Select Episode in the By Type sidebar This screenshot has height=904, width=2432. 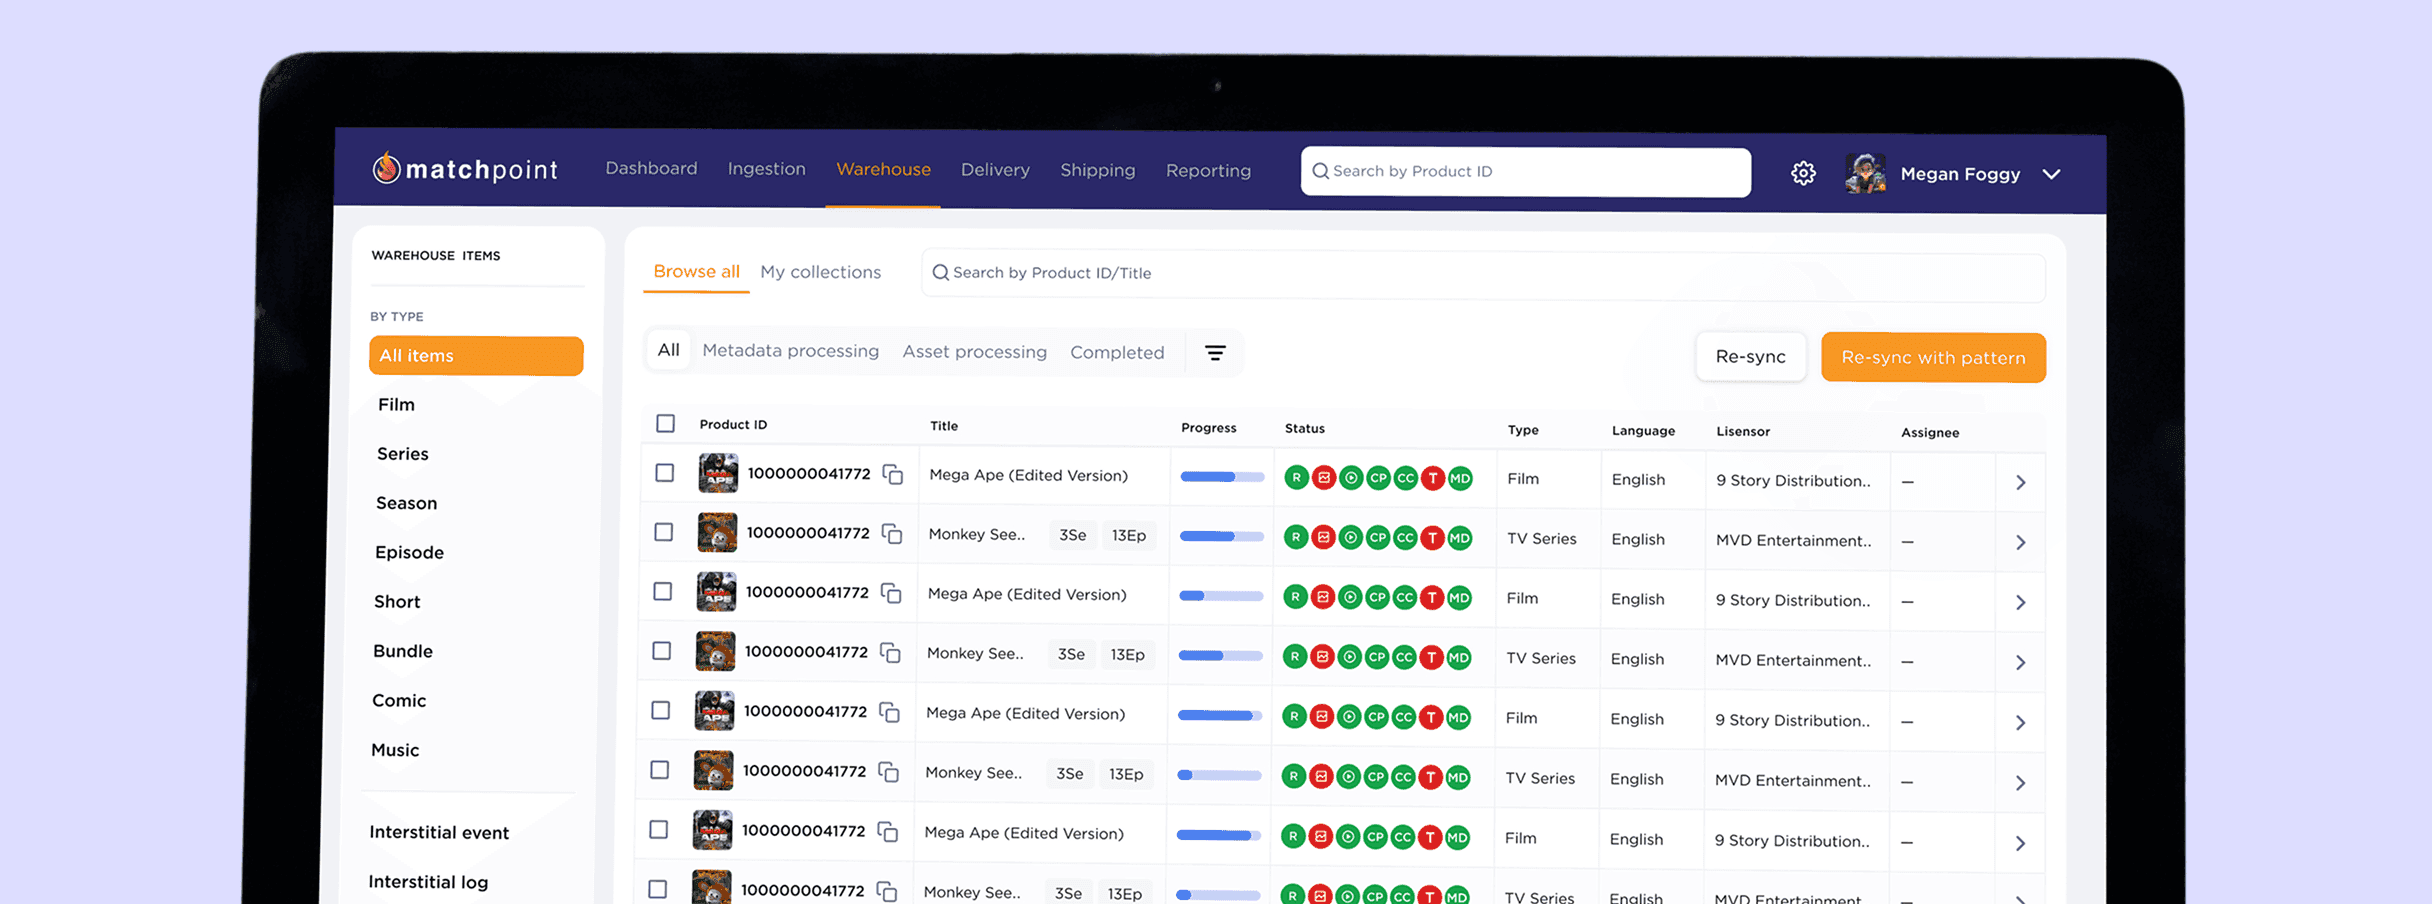[409, 552]
